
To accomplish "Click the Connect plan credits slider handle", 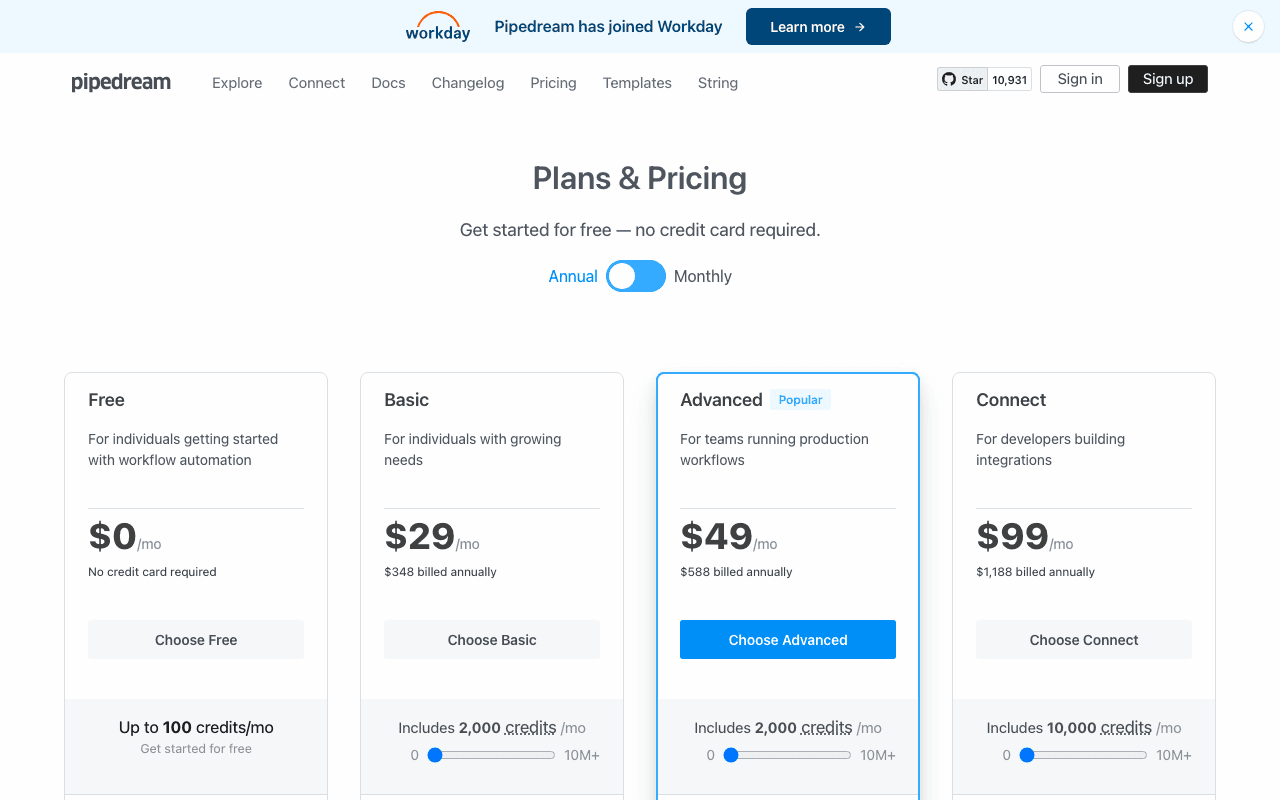I will pos(1027,755).
